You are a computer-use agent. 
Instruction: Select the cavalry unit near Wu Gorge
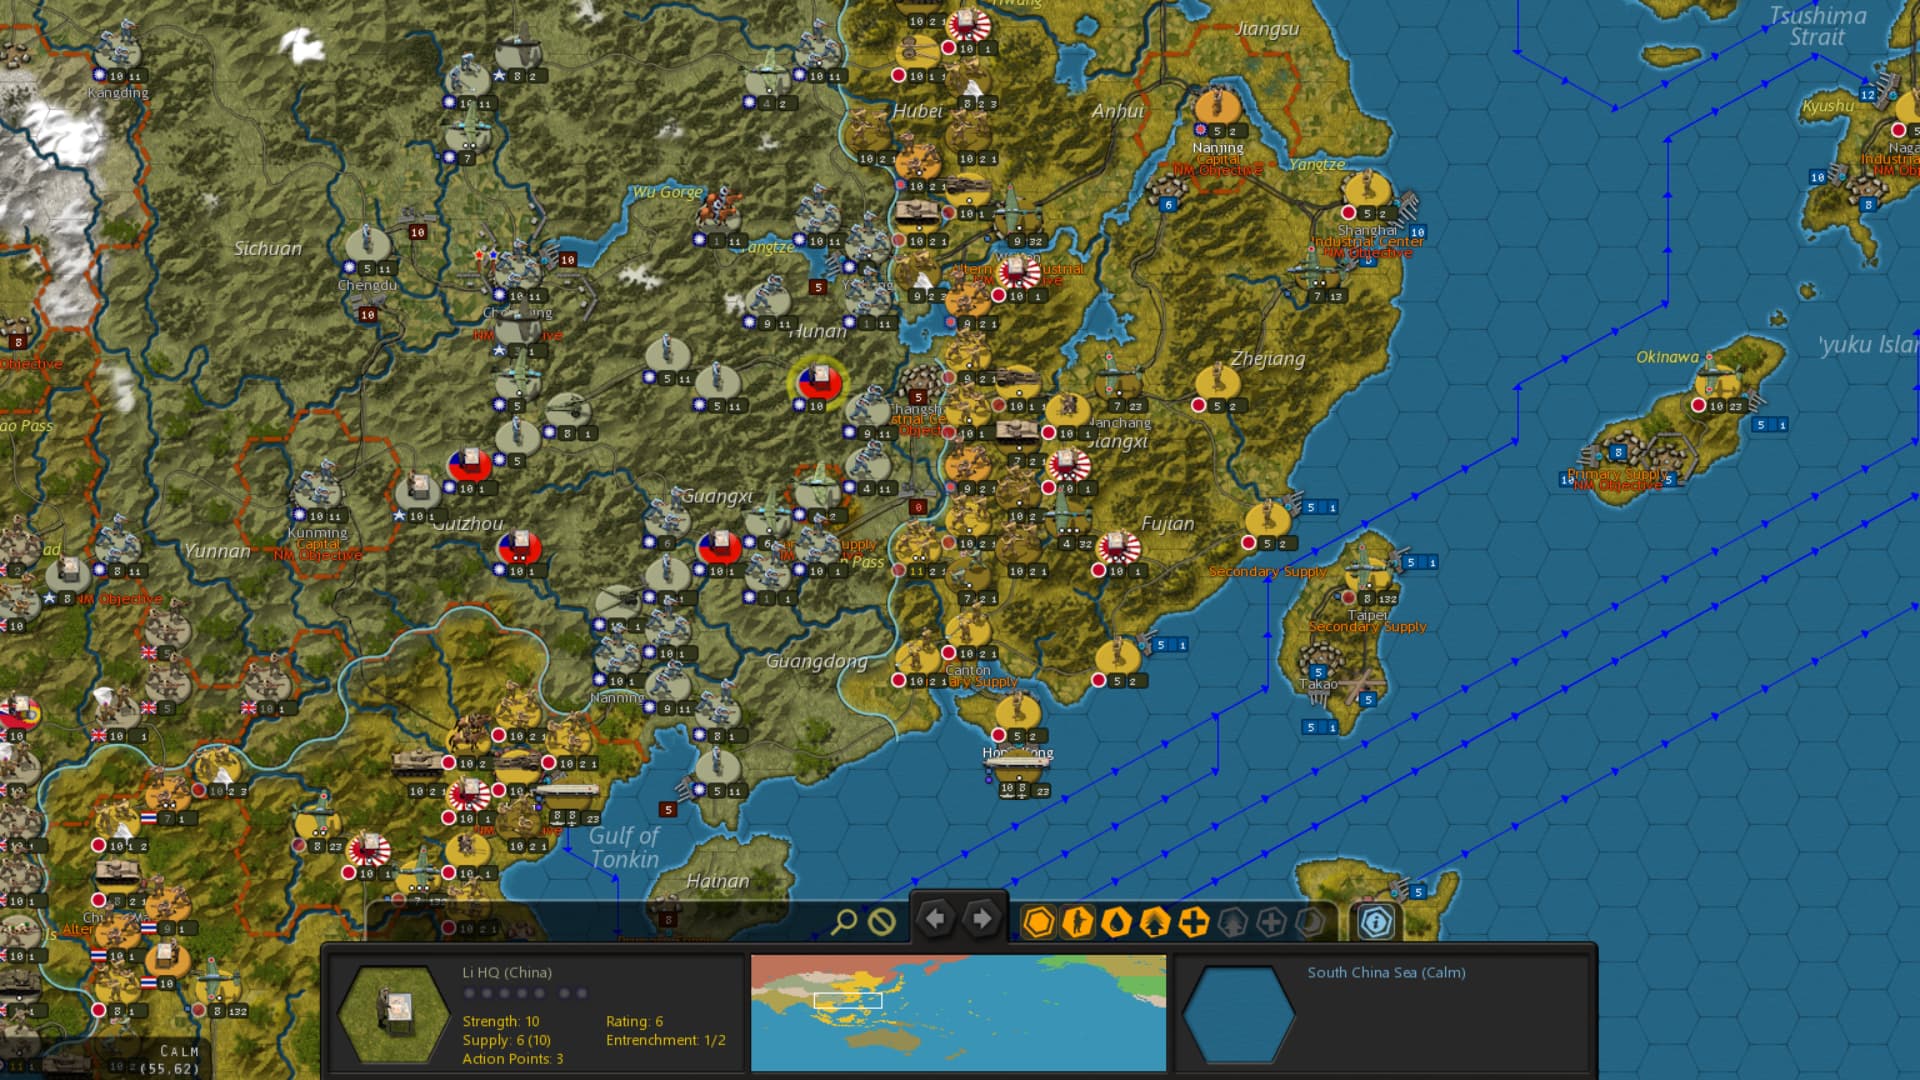point(718,212)
